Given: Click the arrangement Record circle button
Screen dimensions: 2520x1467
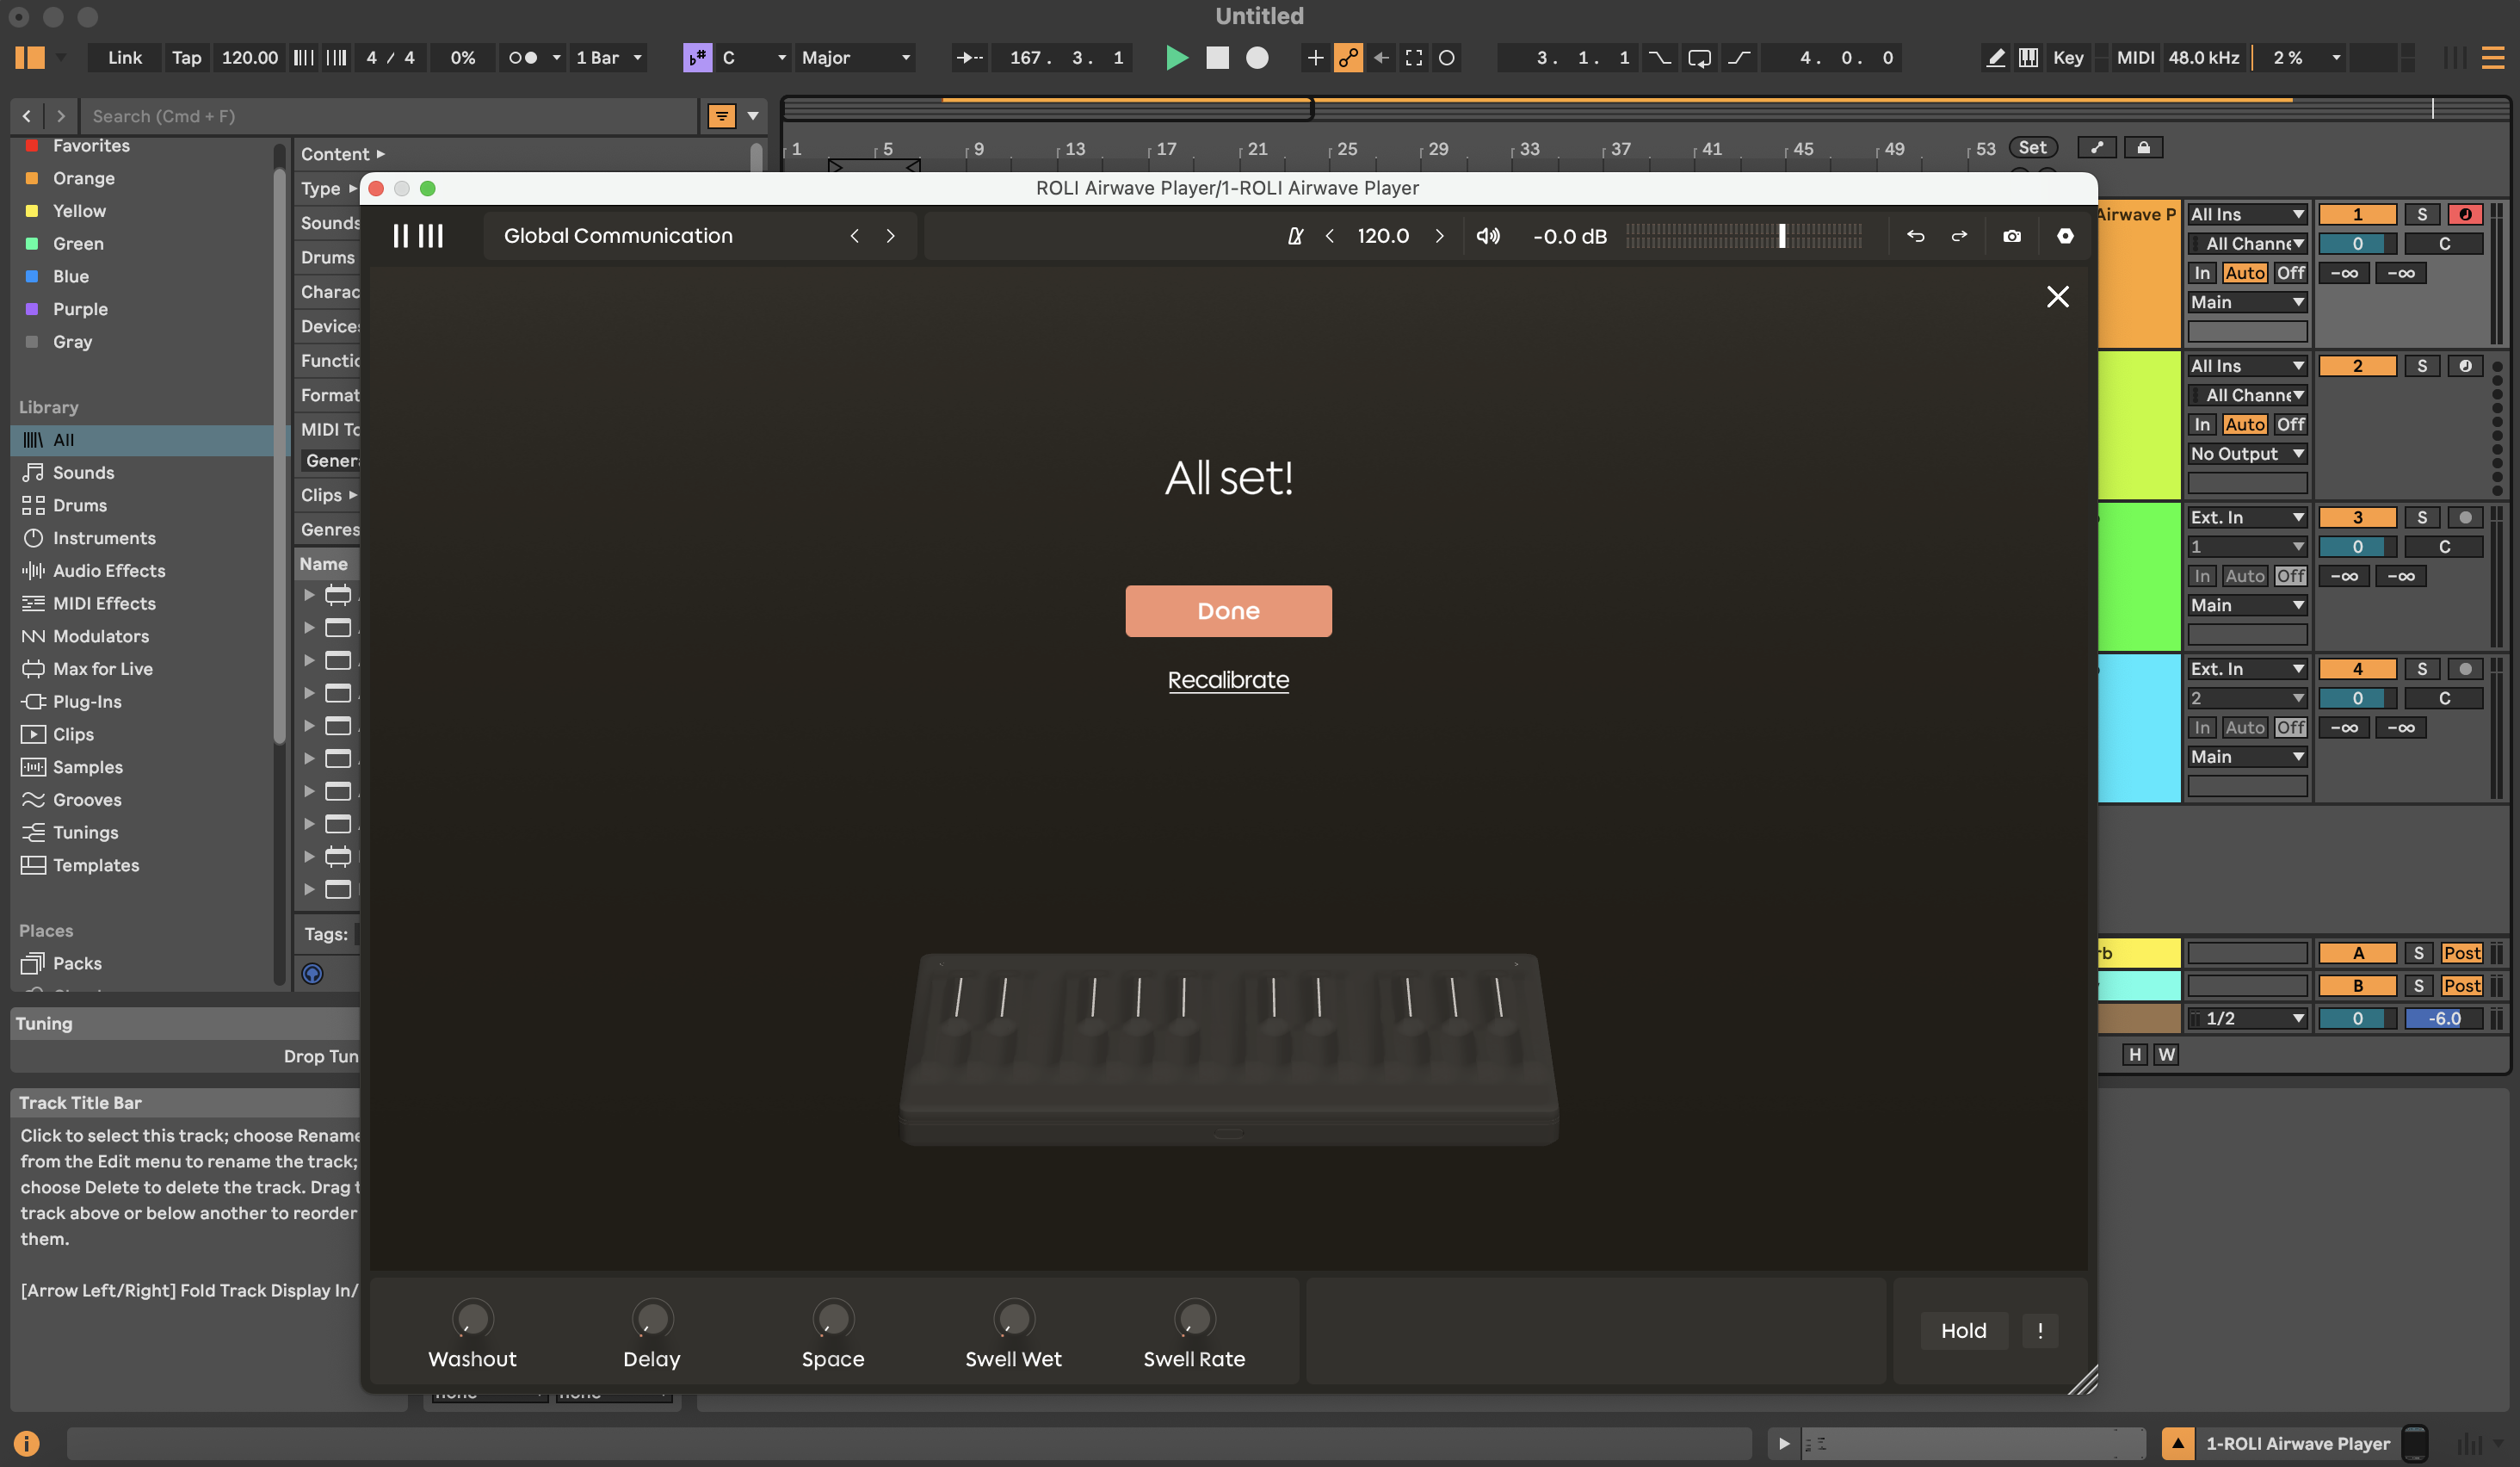Looking at the screenshot, I should click(x=1257, y=58).
